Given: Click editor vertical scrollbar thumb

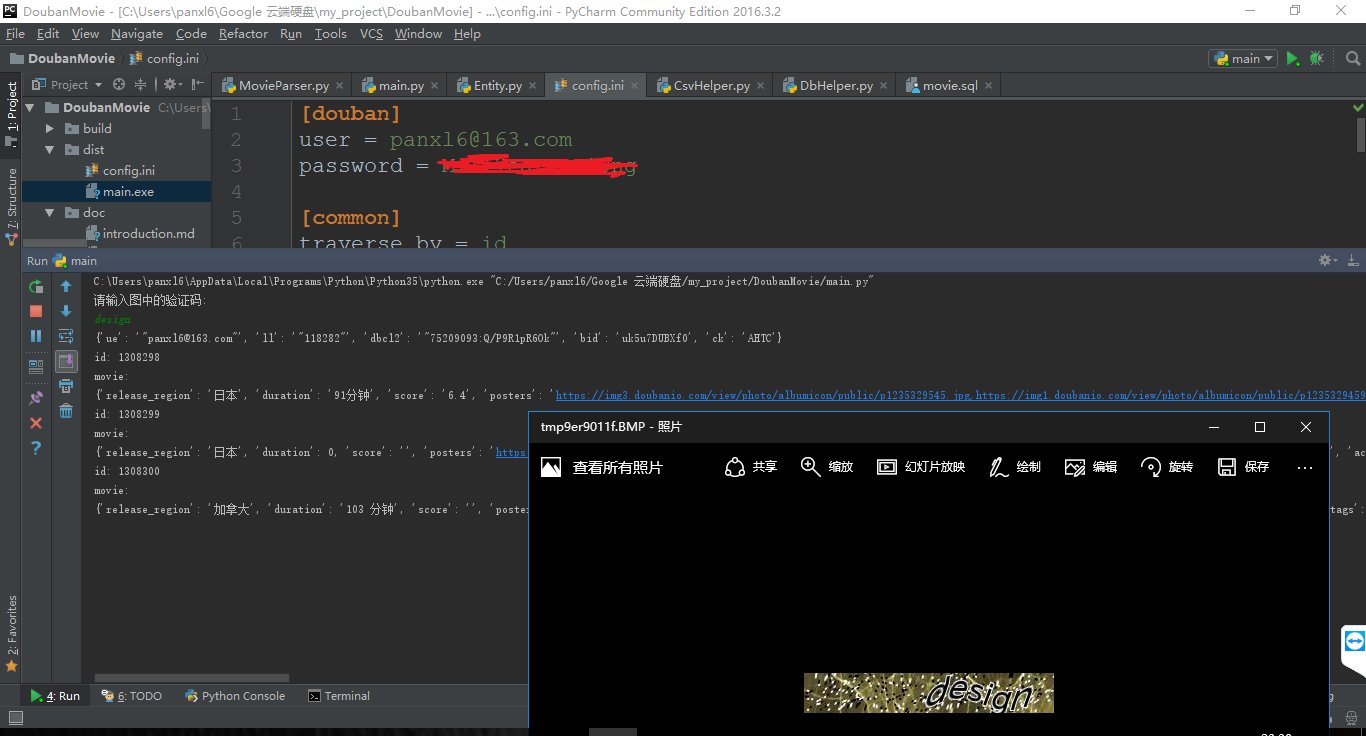Looking at the screenshot, I should tap(1360, 134).
